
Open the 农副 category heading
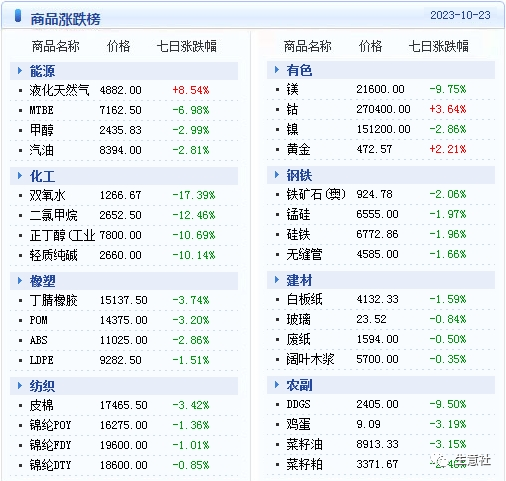pos(299,385)
